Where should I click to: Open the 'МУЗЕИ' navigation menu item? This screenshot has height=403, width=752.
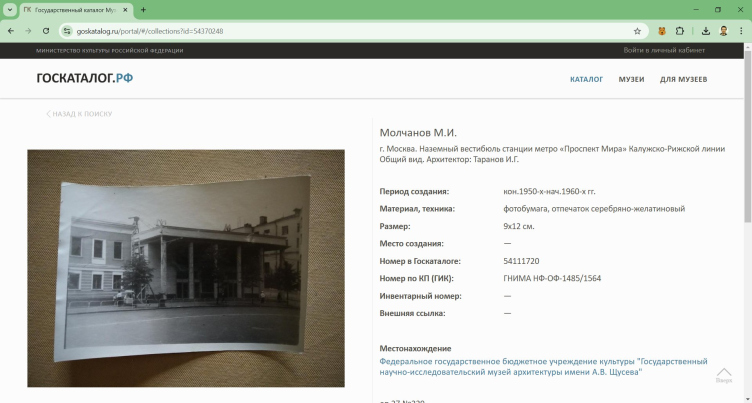point(631,79)
